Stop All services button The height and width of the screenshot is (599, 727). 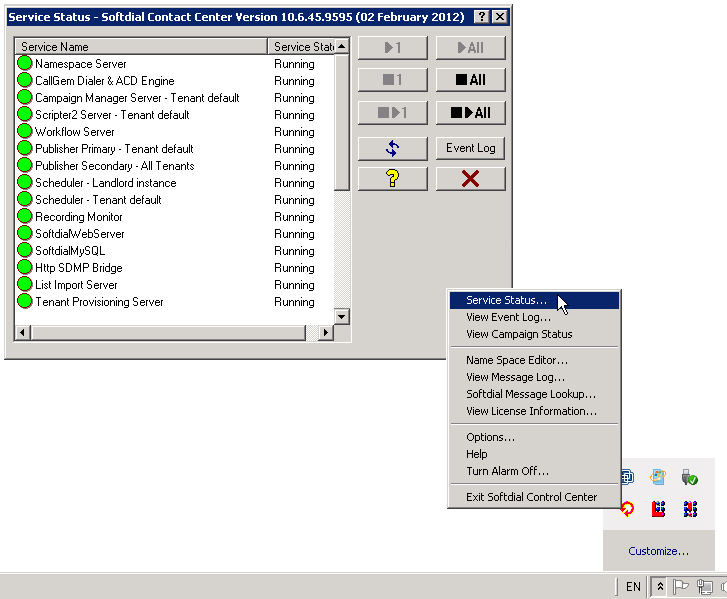pyautogui.click(x=470, y=80)
